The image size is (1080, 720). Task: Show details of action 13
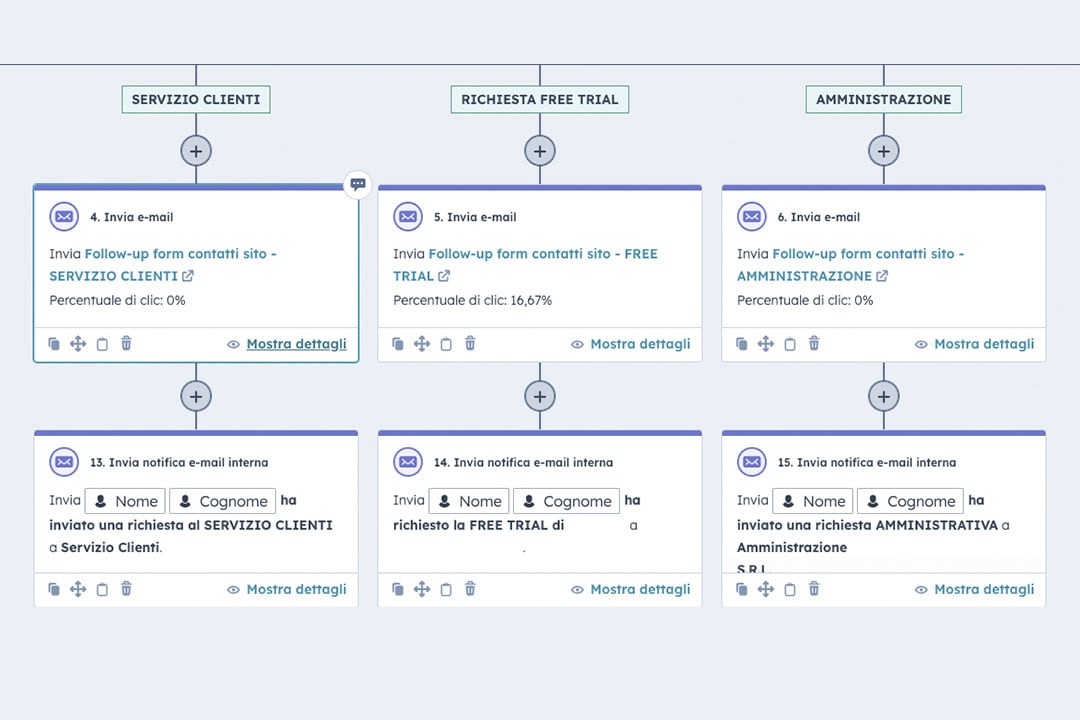tap(287, 589)
